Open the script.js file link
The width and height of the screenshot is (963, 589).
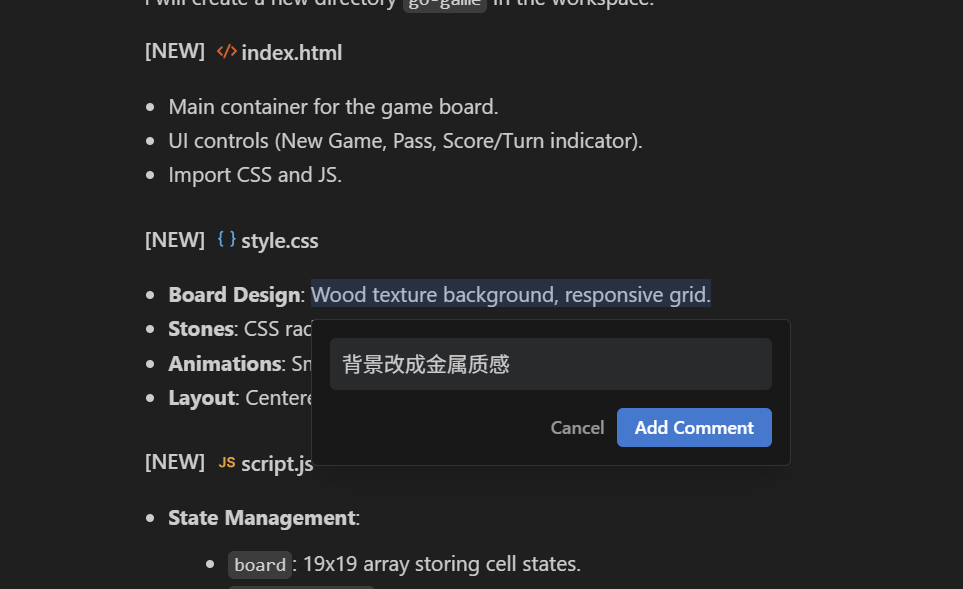click(x=277, y=464)
